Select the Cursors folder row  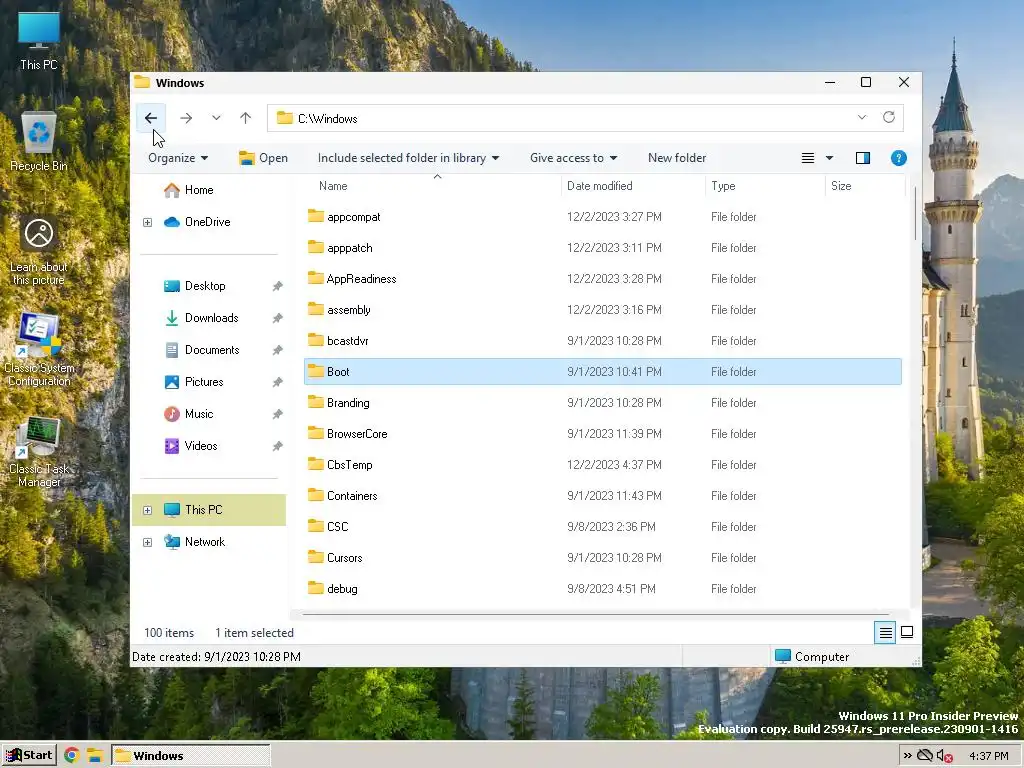[x=603, y=558]
